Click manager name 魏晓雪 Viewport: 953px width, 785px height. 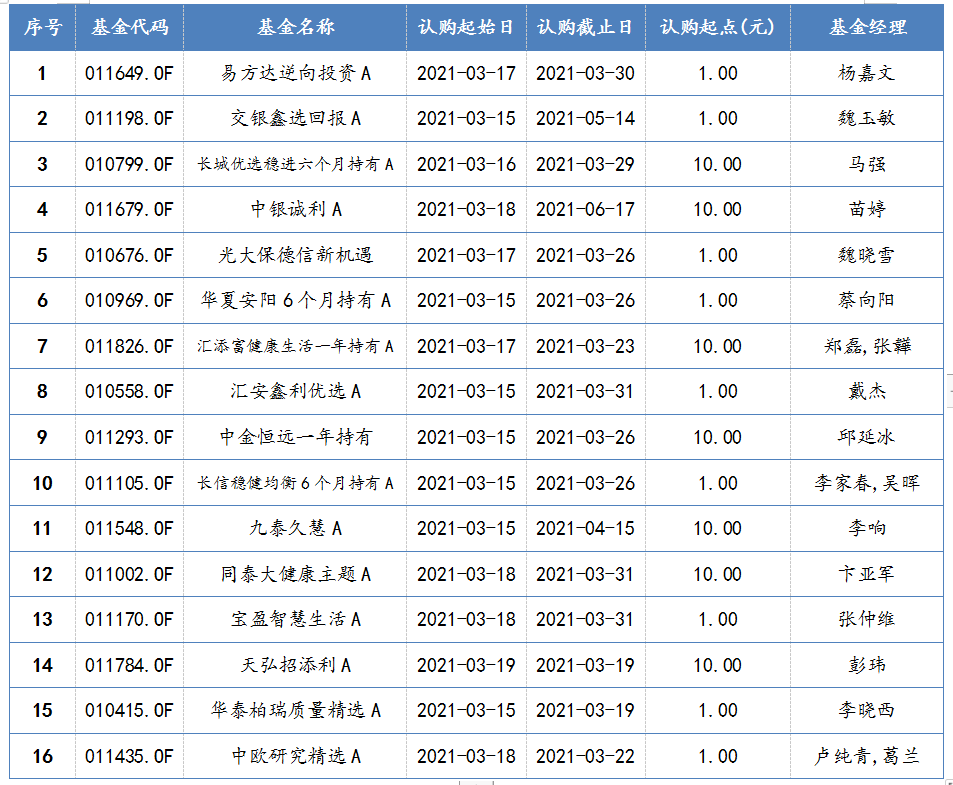[x=867, y=255]
